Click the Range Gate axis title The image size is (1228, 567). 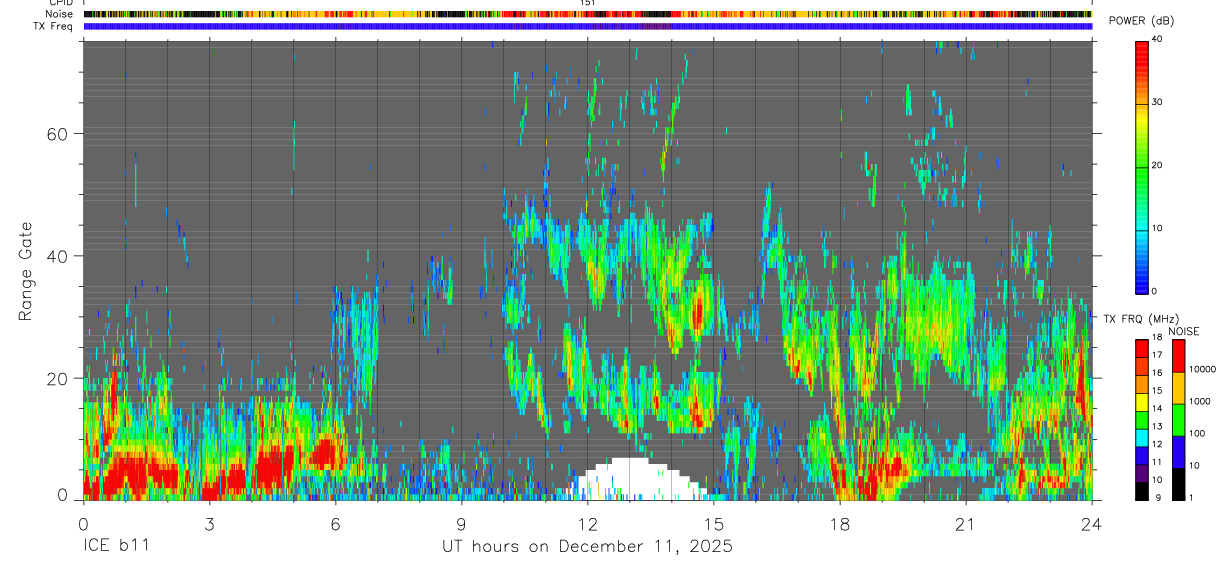click(x=26, y=270)
